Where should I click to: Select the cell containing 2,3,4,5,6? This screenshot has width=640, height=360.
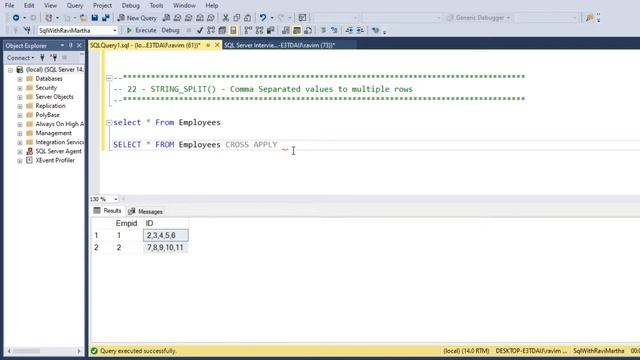pyautogui.click(x=166, y=236)
